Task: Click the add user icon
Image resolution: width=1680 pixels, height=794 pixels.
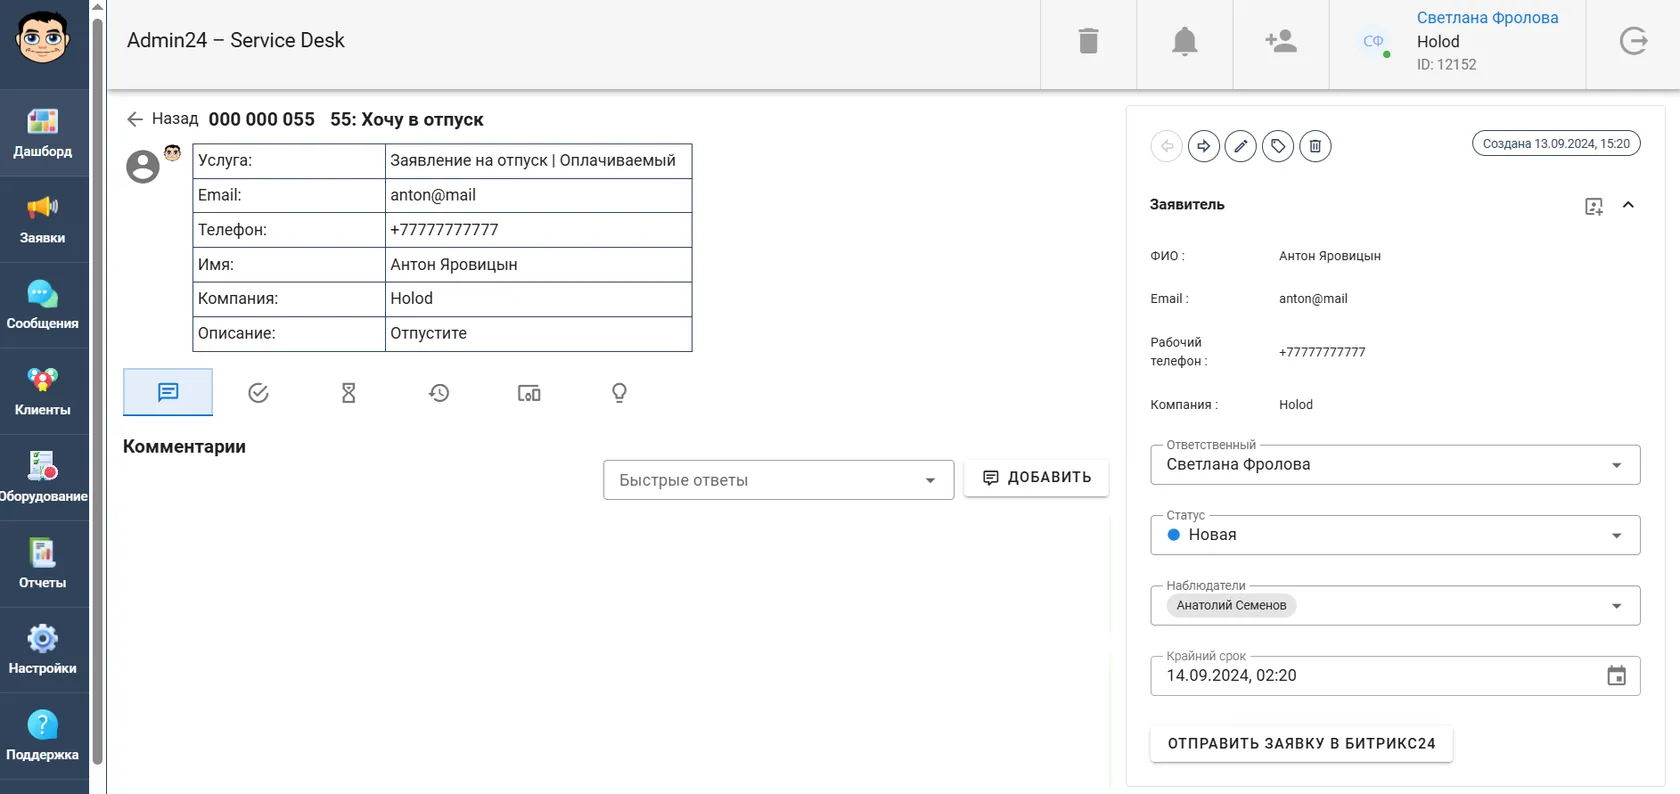Action: tap(1280, 41)
